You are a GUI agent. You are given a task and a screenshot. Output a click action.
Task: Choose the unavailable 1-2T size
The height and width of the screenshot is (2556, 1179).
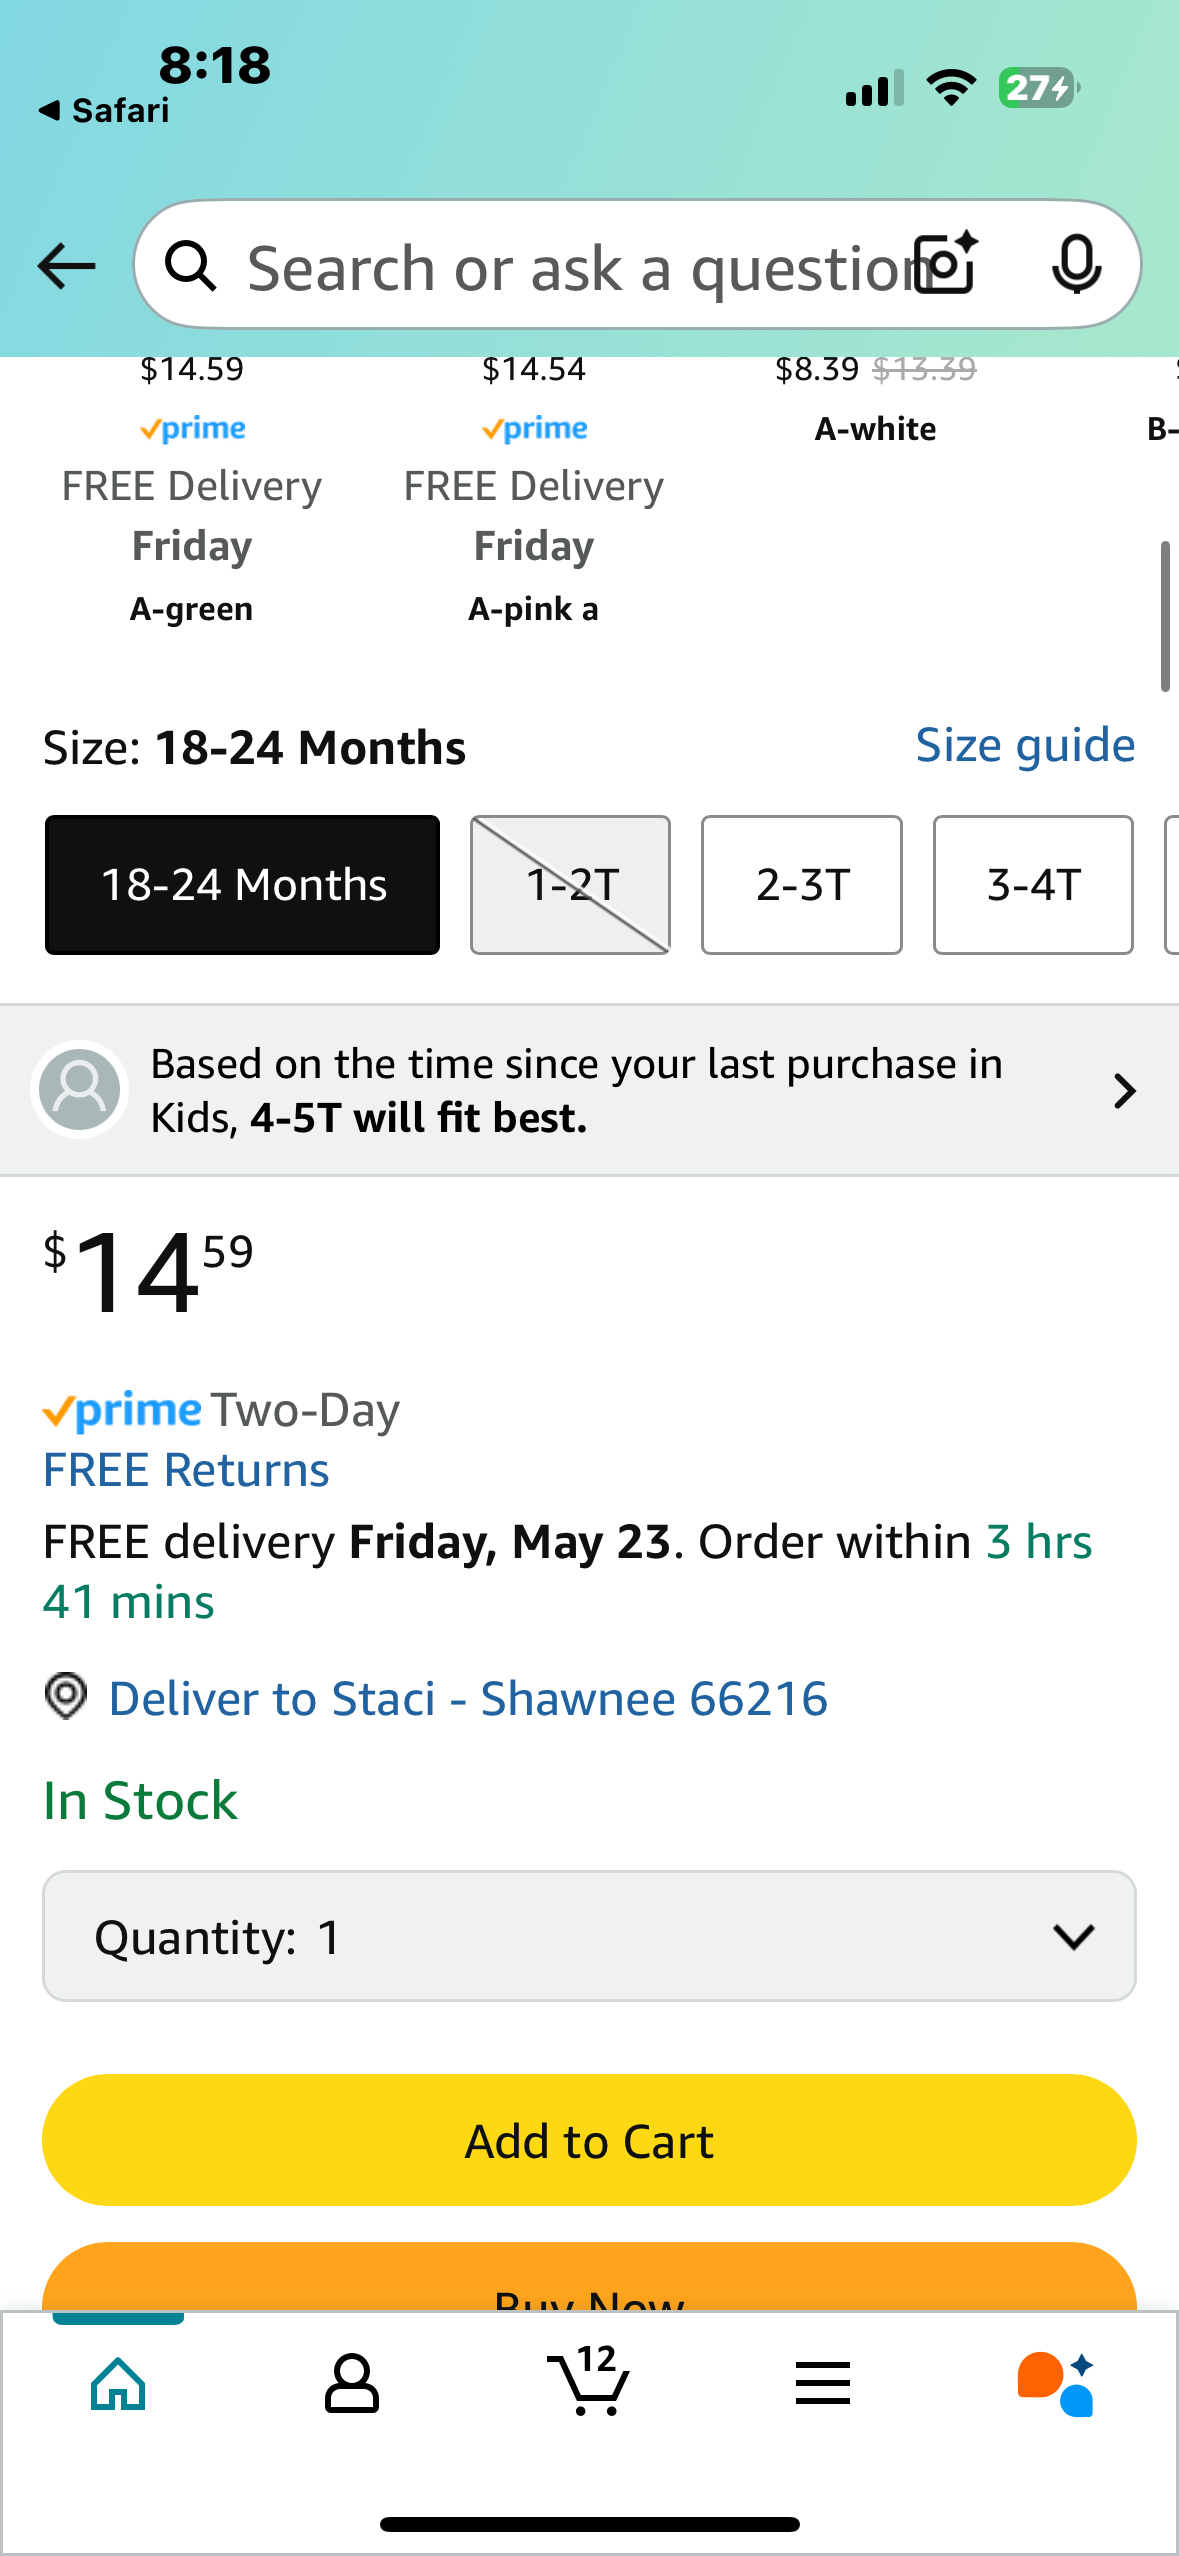[570, 885]
